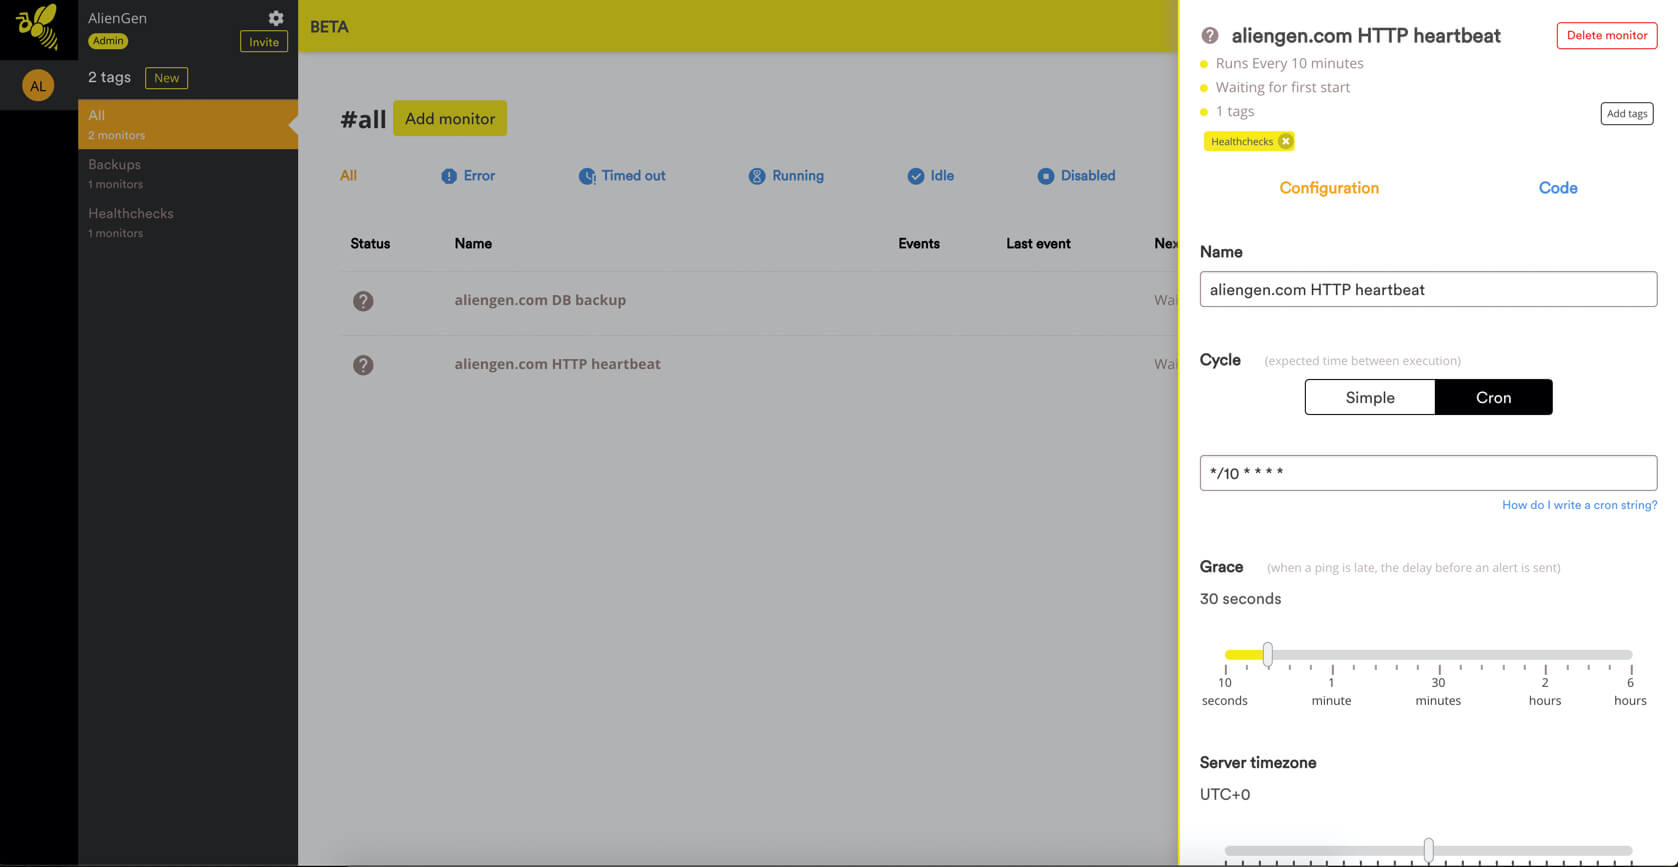Click the AL user avatar
The height and width of the screenshot is (867, 1678).
[38, 86]
